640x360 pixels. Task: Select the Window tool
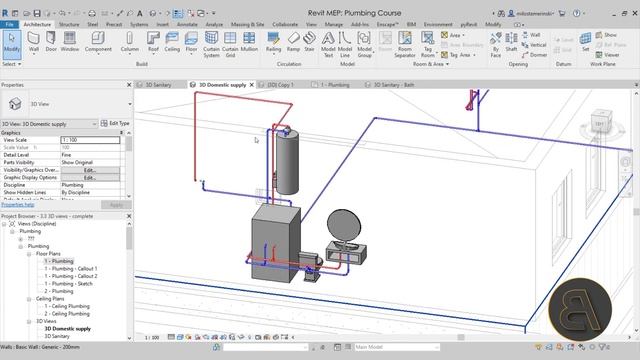tap(70, 42)
